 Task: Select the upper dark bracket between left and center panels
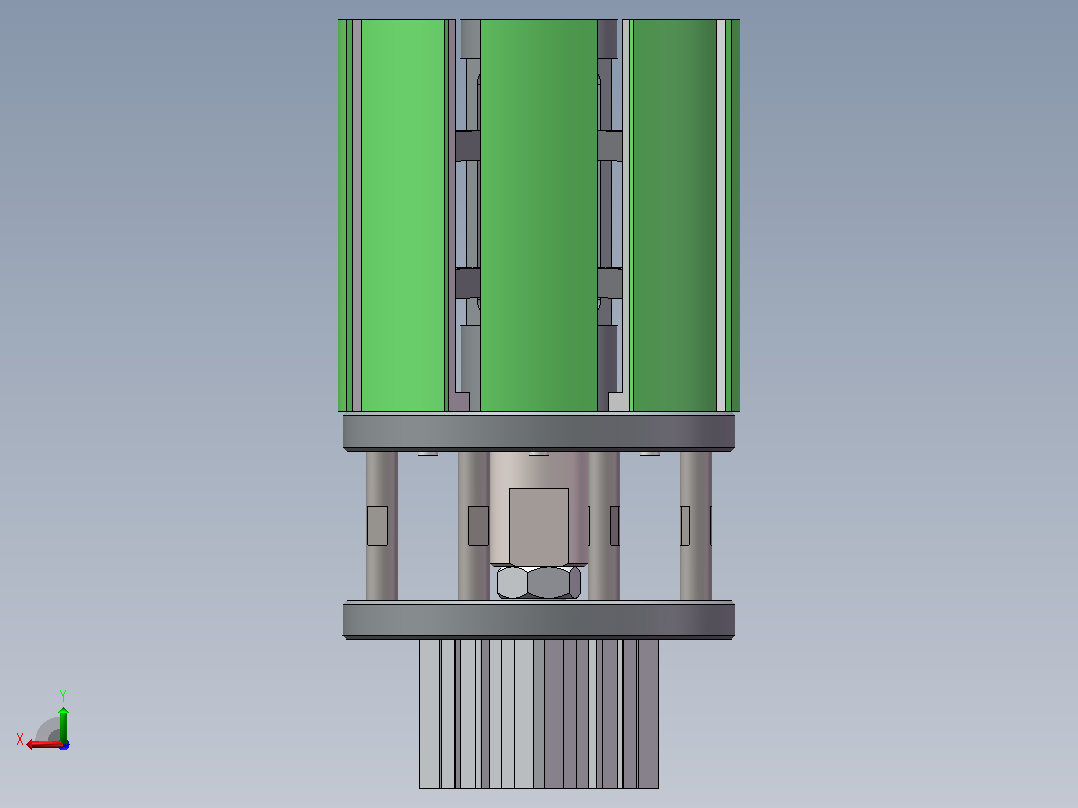pyautogui.click(x=468, y=146)
